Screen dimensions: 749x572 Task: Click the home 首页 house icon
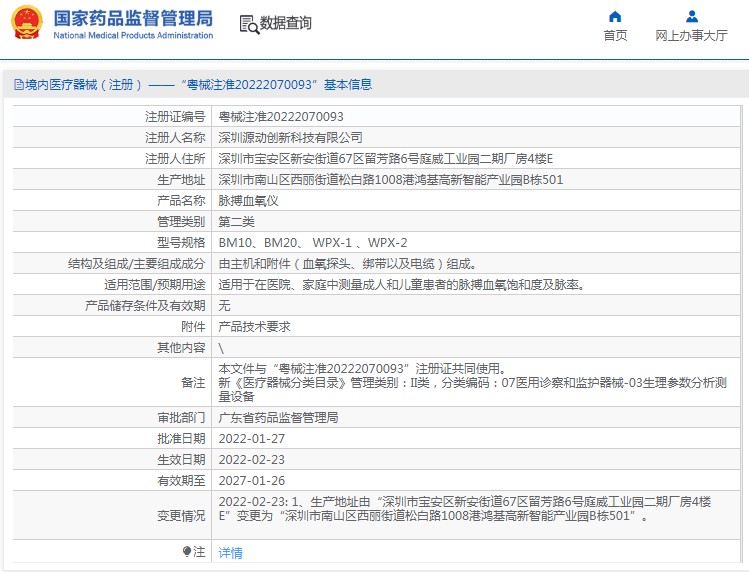tap(615, 17)
